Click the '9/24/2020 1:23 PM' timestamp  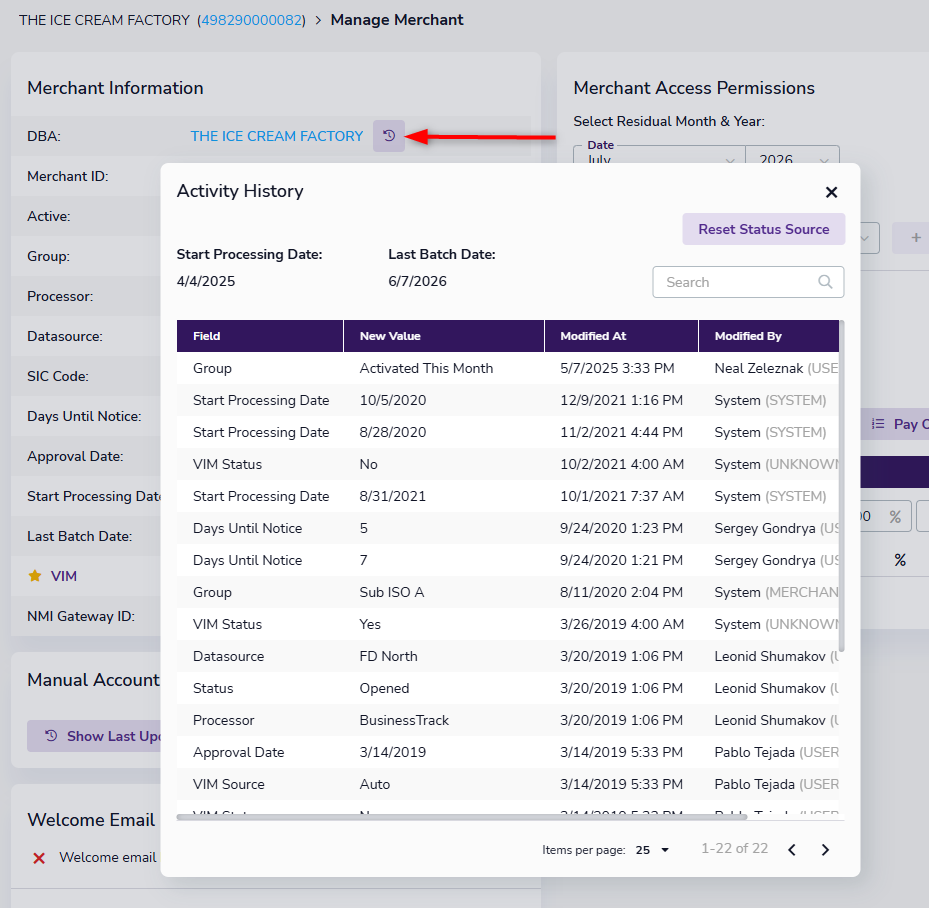coord(622,528)
